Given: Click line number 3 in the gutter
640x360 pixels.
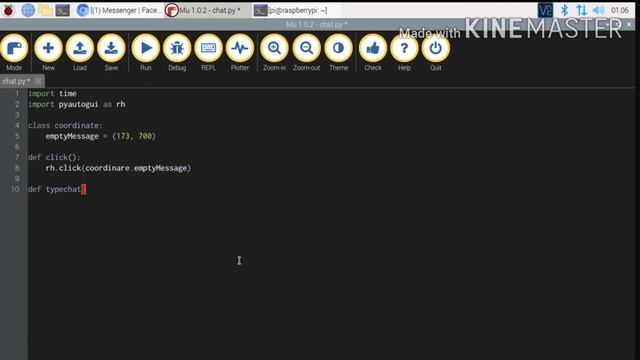Looking at the screenshot, I should point(17,115).
